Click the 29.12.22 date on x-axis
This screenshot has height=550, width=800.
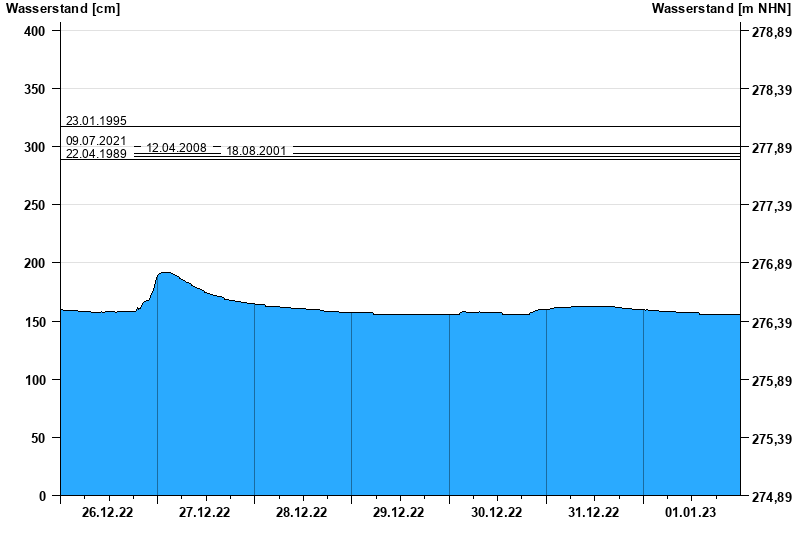tap(399, 513)
